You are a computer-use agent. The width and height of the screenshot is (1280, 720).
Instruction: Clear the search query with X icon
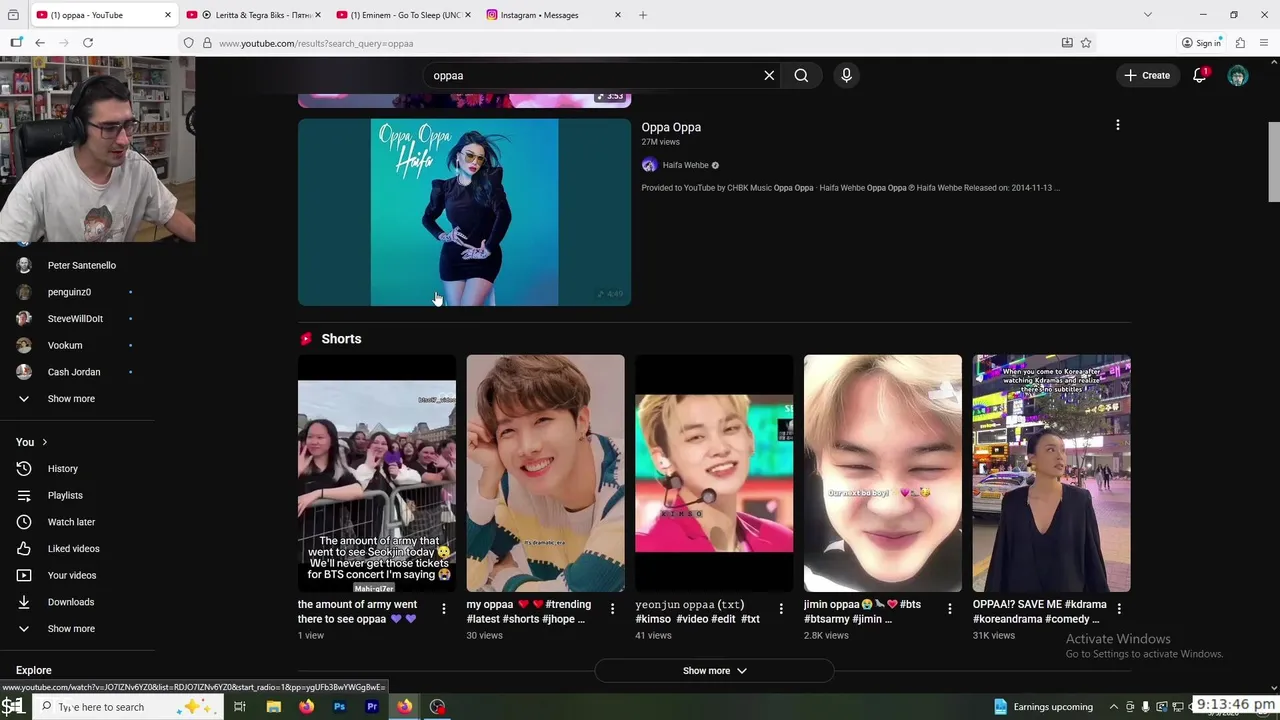[x=769, y=75]
